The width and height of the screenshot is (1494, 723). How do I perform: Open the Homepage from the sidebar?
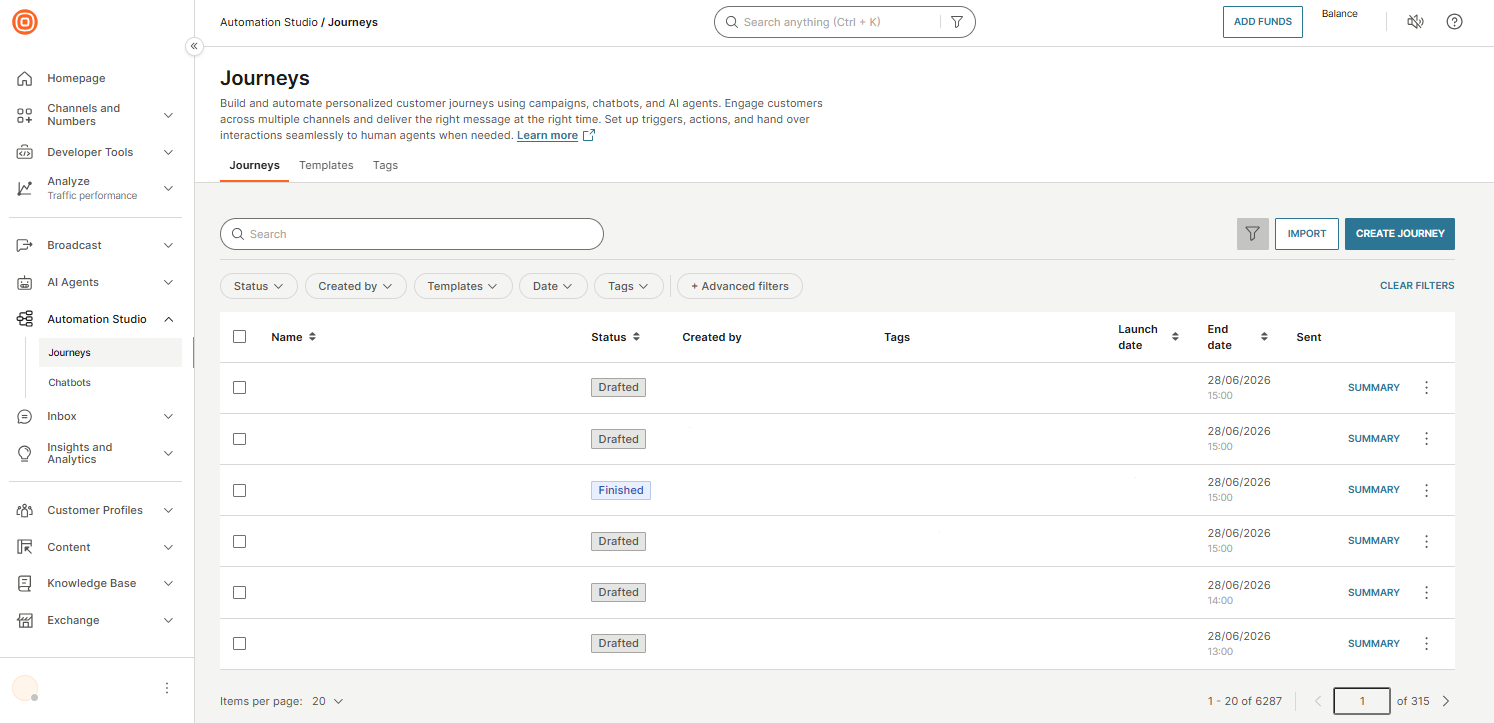point(75,78)
